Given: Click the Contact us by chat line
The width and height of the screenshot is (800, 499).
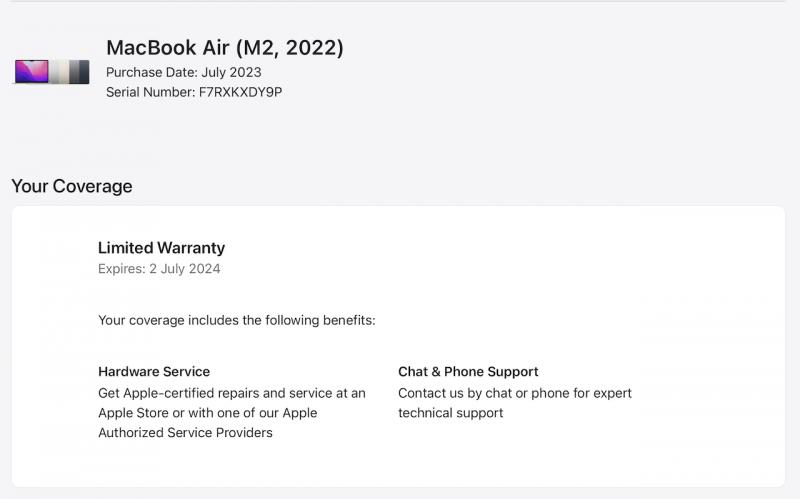Looking at the screenshot, I should (514, 393).
